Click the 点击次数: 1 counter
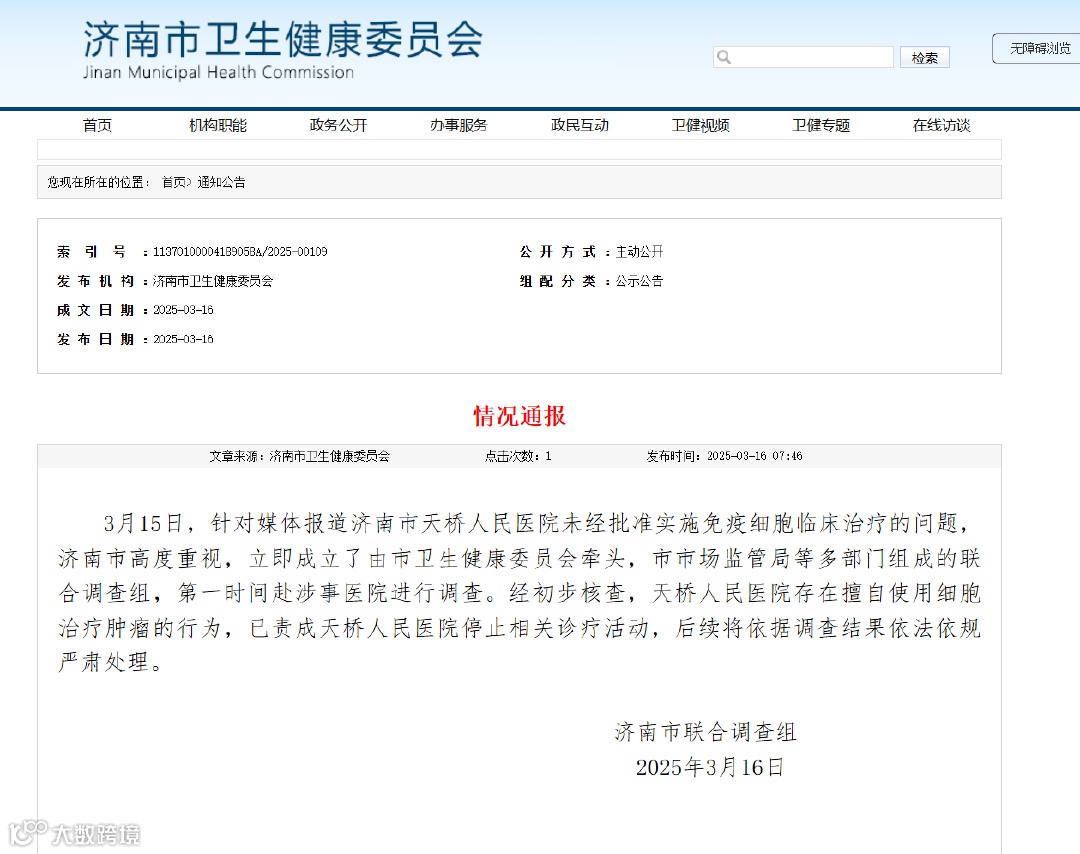 (x=518, y=456)
